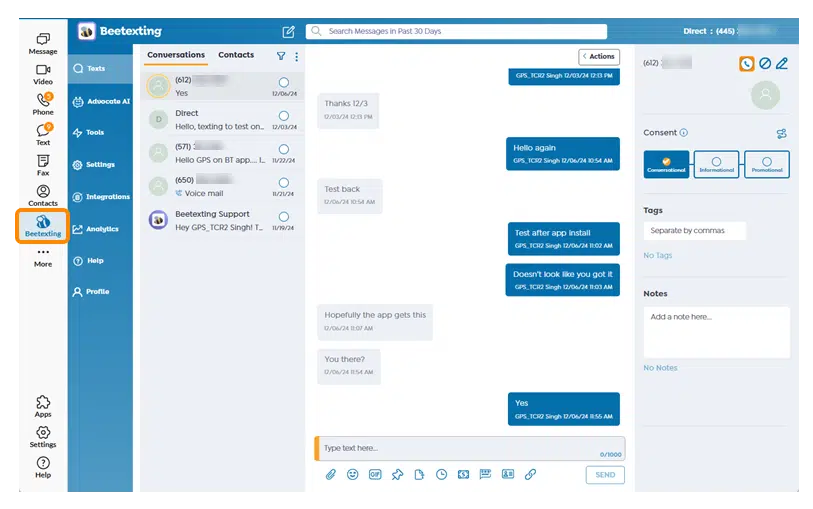This screenshot has width=813, height=509.
Task: Schedule the message with clock icon
Action: tap(441, 474)
